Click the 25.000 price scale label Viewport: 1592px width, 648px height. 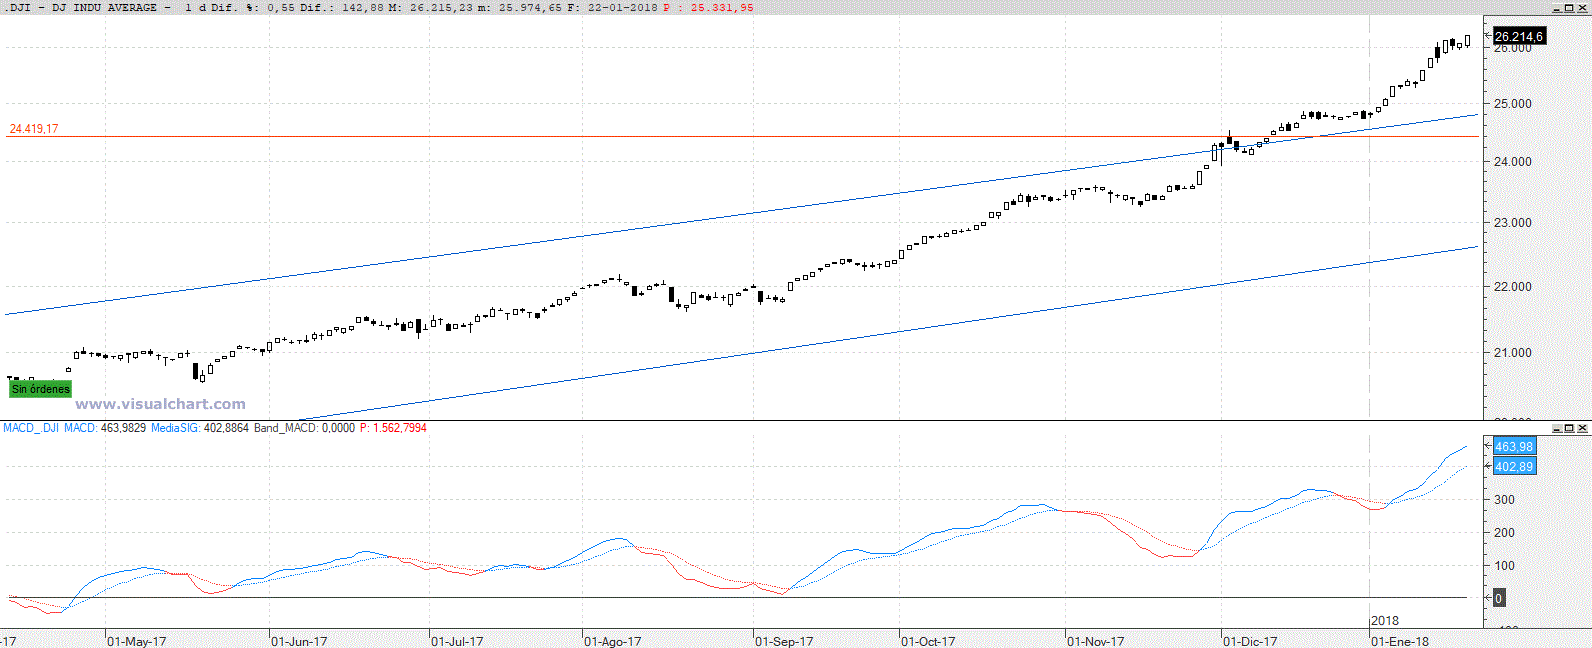pos(1512,104)
